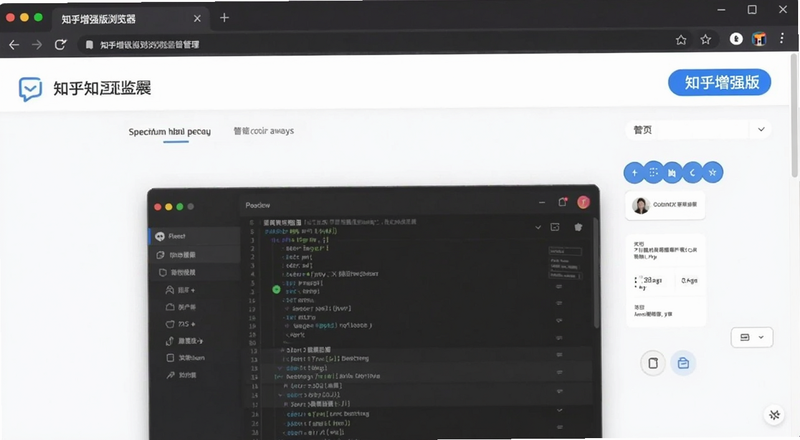Click the small chevron at the code editor's right edge
Image resolution: width=800 pixels, height=440 pixels.
pyautogui.click(x=560, y=410)
